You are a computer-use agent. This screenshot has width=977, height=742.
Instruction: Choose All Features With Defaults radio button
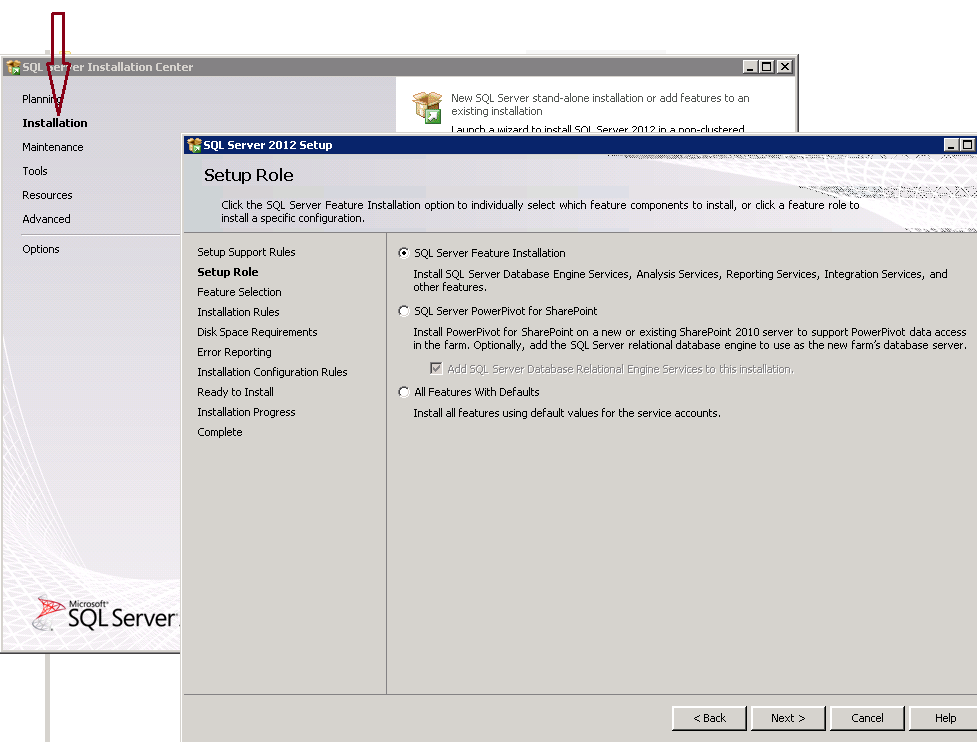tap(404, 392)
